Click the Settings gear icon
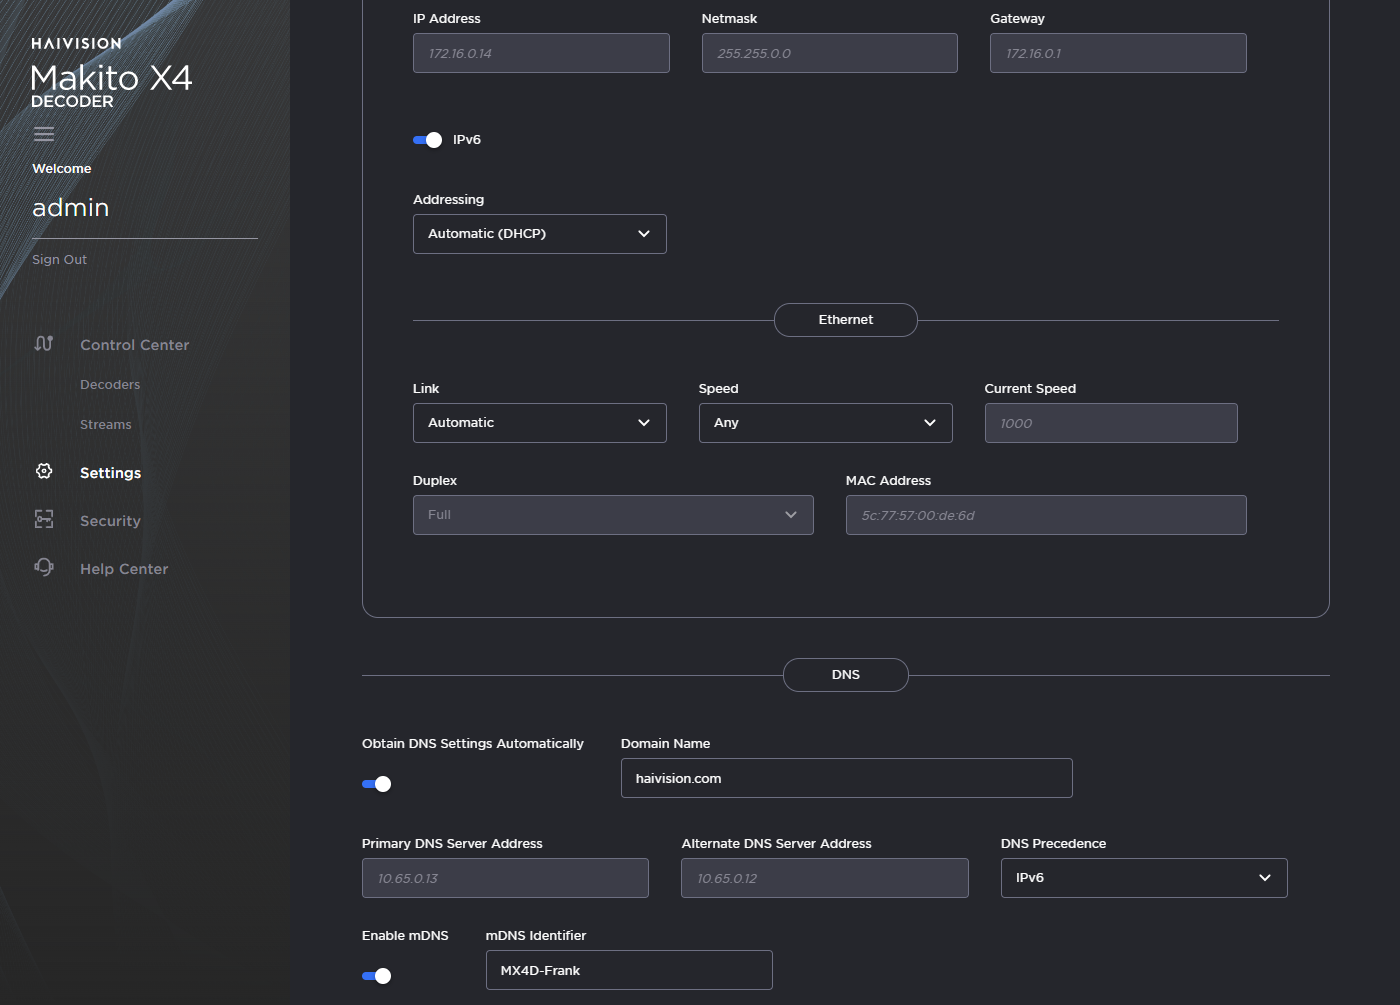Screen dimensions: 1400x1005 pos(43,471)
